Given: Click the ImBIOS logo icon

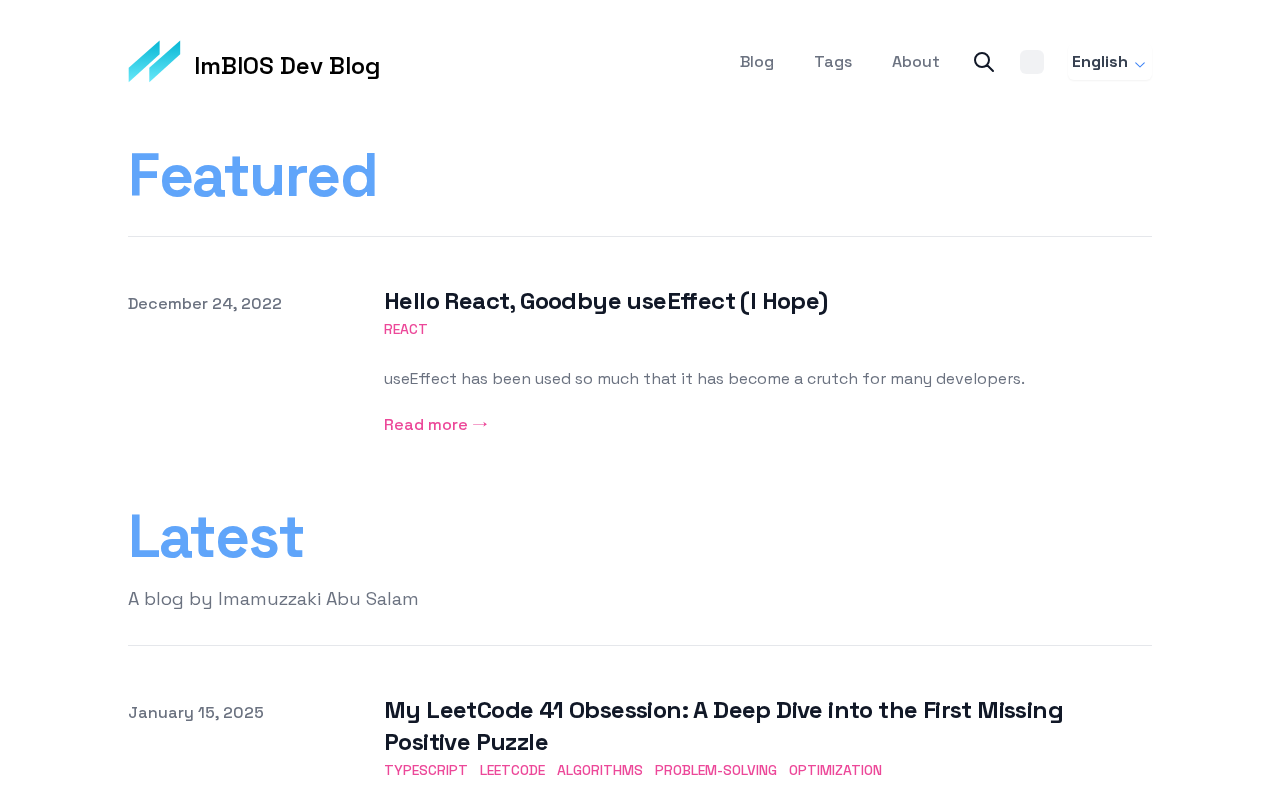Looking at the screenshot, I should pos(154,62).
